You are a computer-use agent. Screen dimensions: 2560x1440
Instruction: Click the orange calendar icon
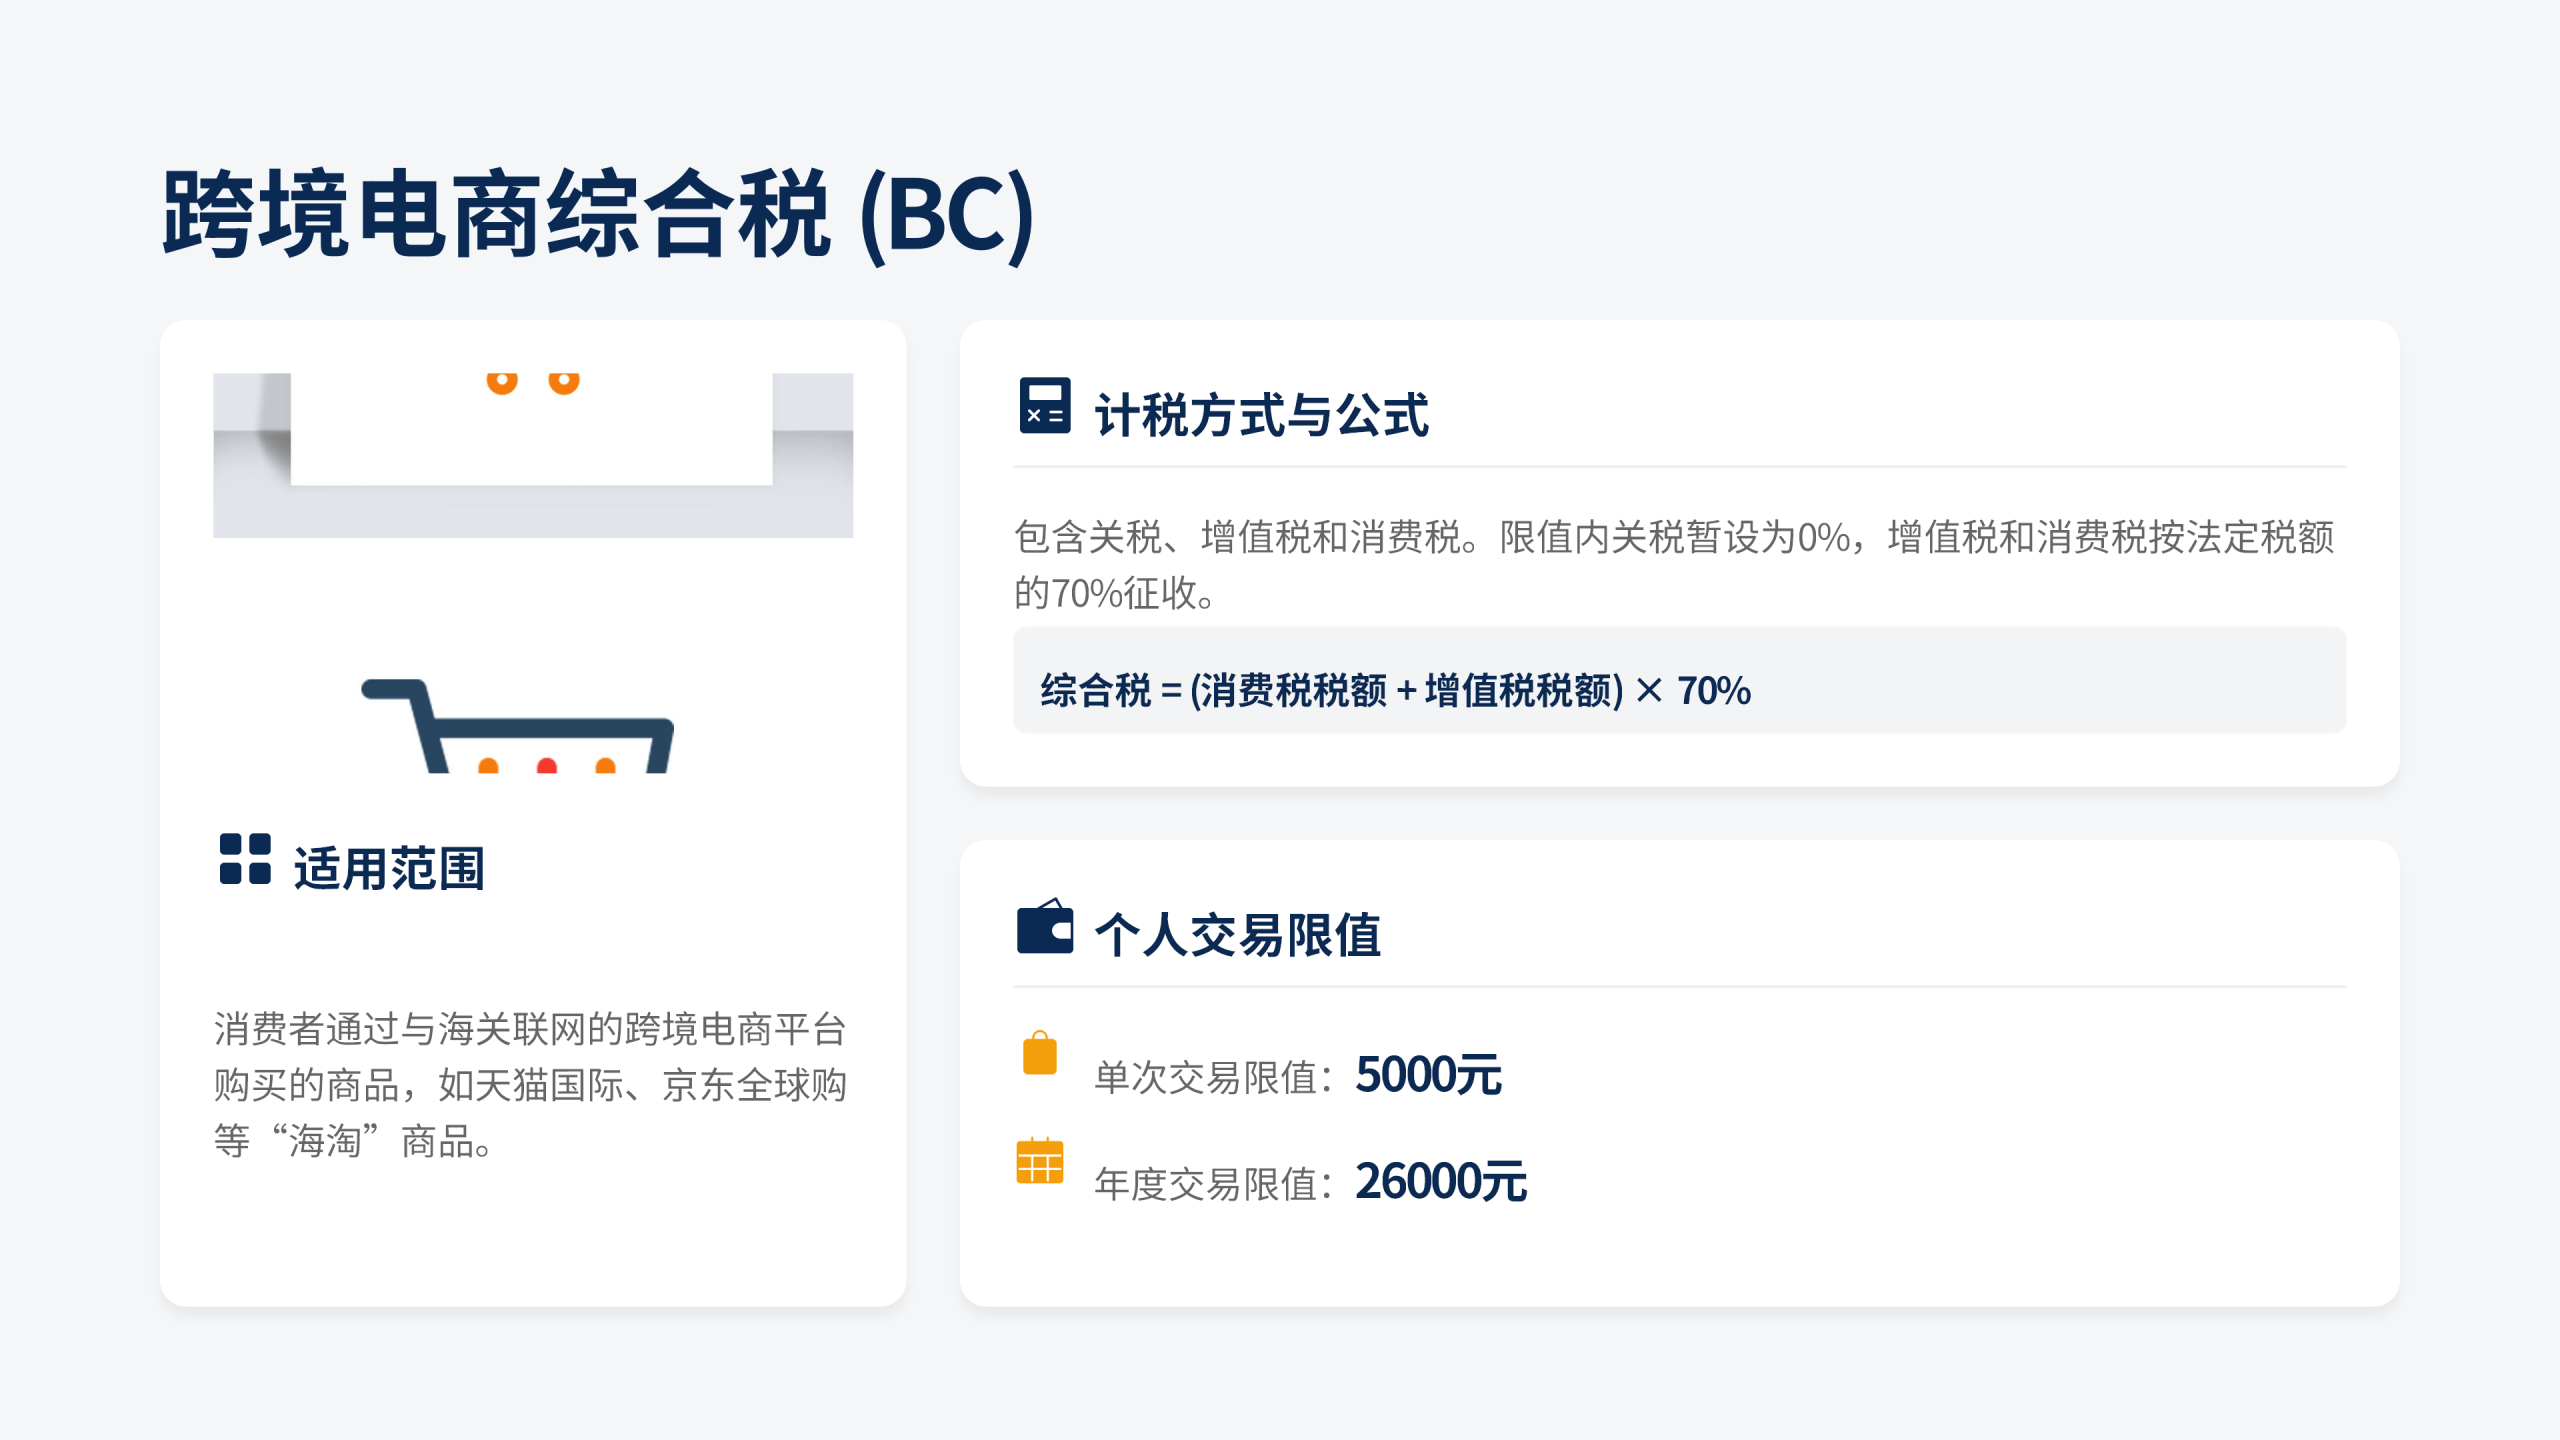pyautogui.click(x=1040, y=1161)
